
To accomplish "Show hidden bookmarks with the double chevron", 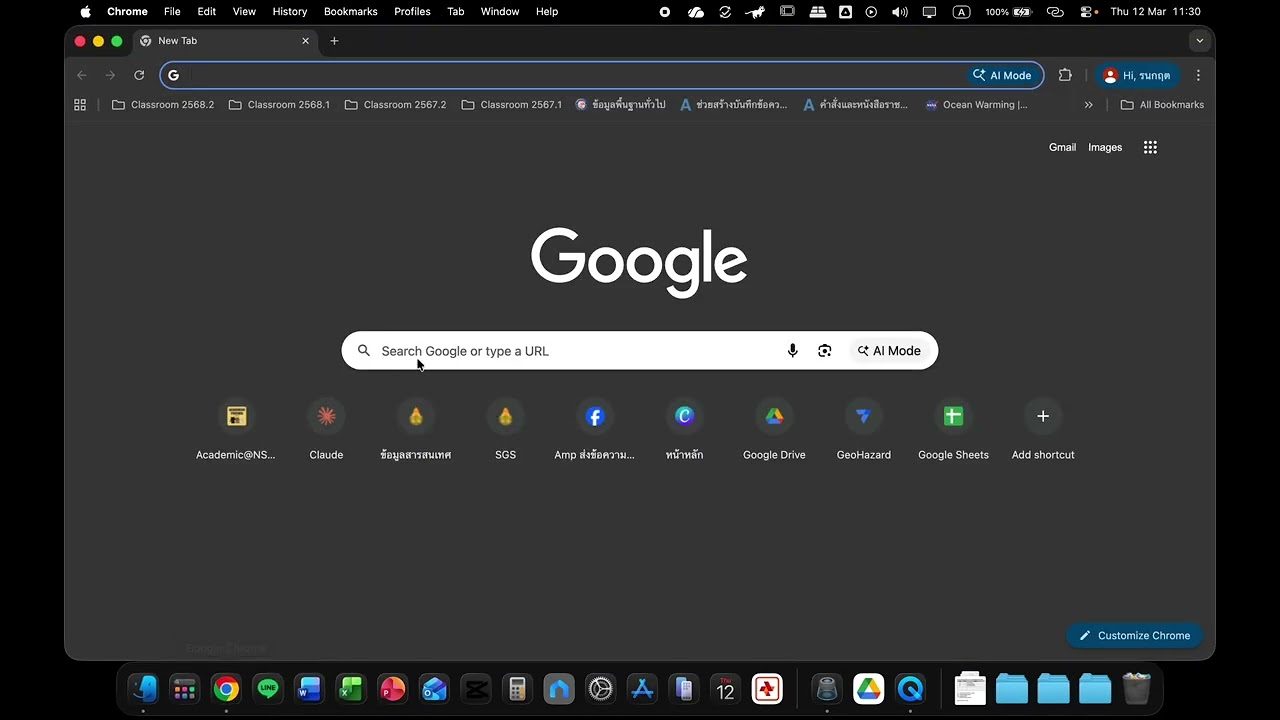I will [1088, 104].
